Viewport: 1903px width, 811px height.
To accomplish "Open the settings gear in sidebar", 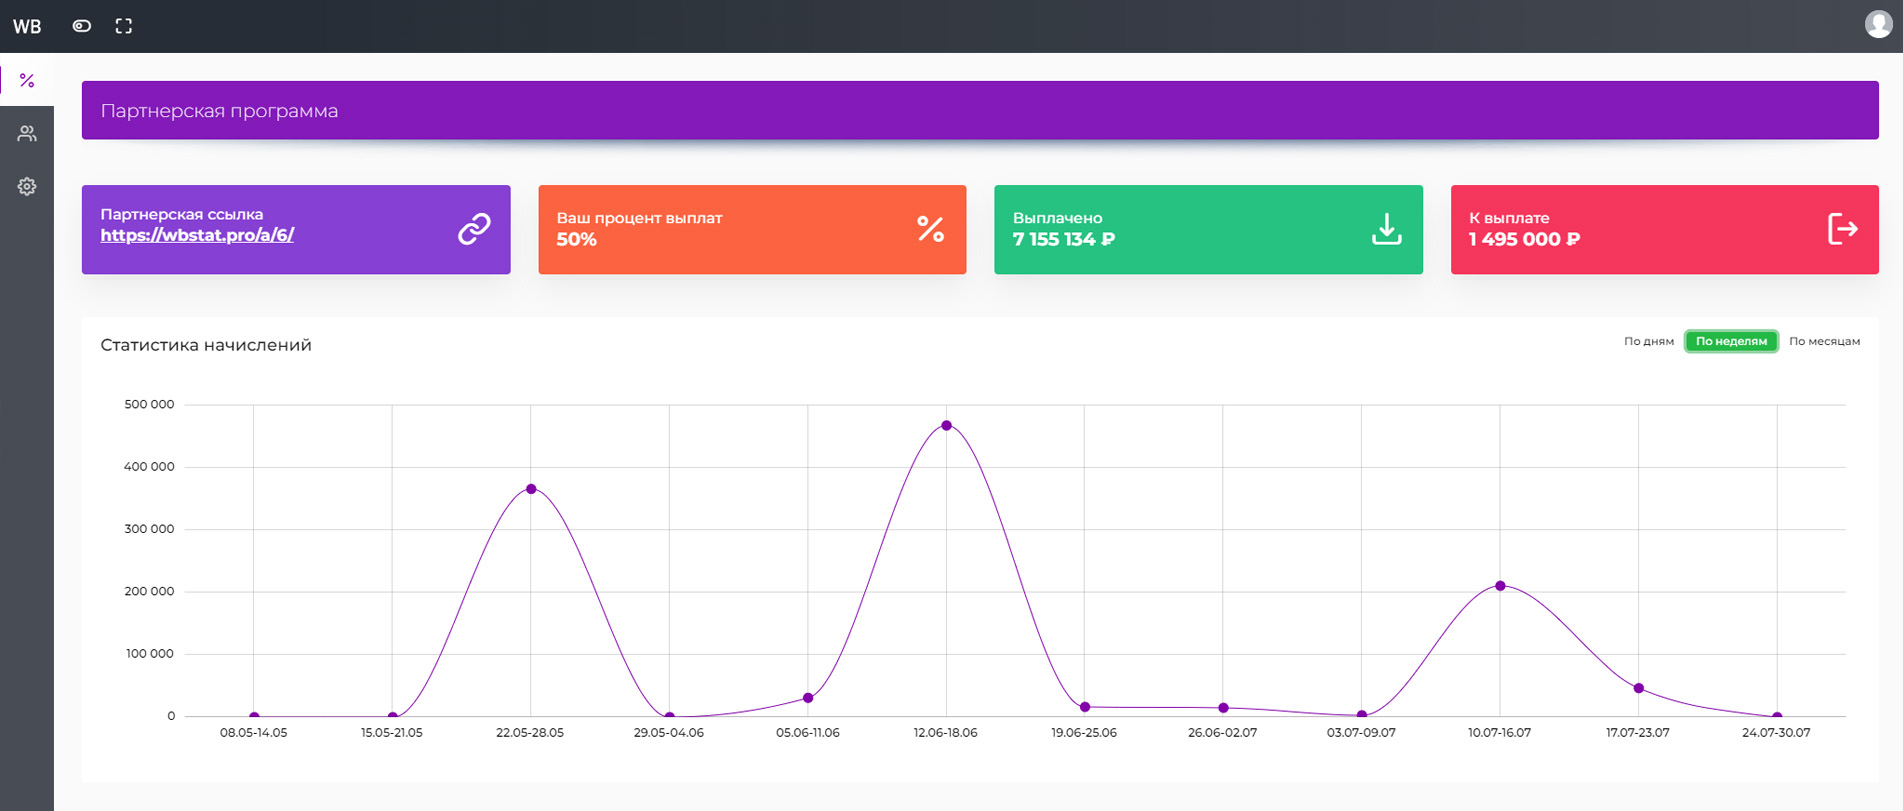I will [27, 186].
